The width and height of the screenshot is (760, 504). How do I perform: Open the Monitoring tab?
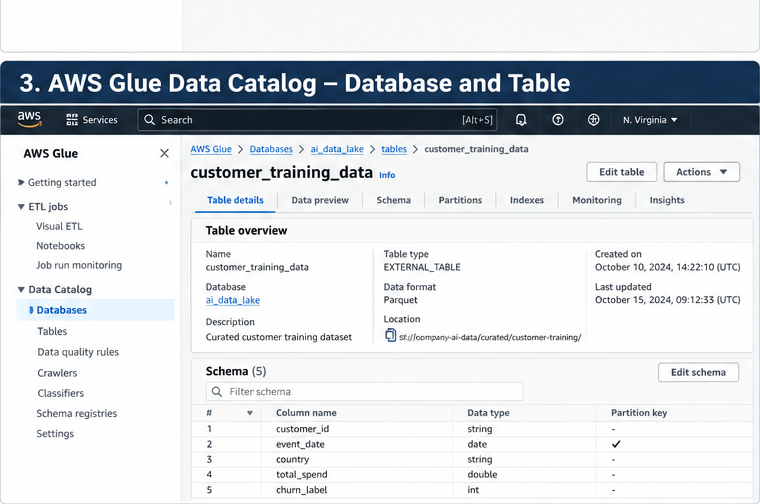(x=597, y=200)
